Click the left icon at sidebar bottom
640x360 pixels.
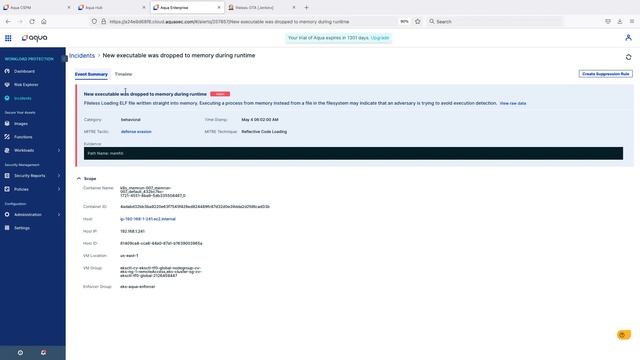click(x=20, y=353)
